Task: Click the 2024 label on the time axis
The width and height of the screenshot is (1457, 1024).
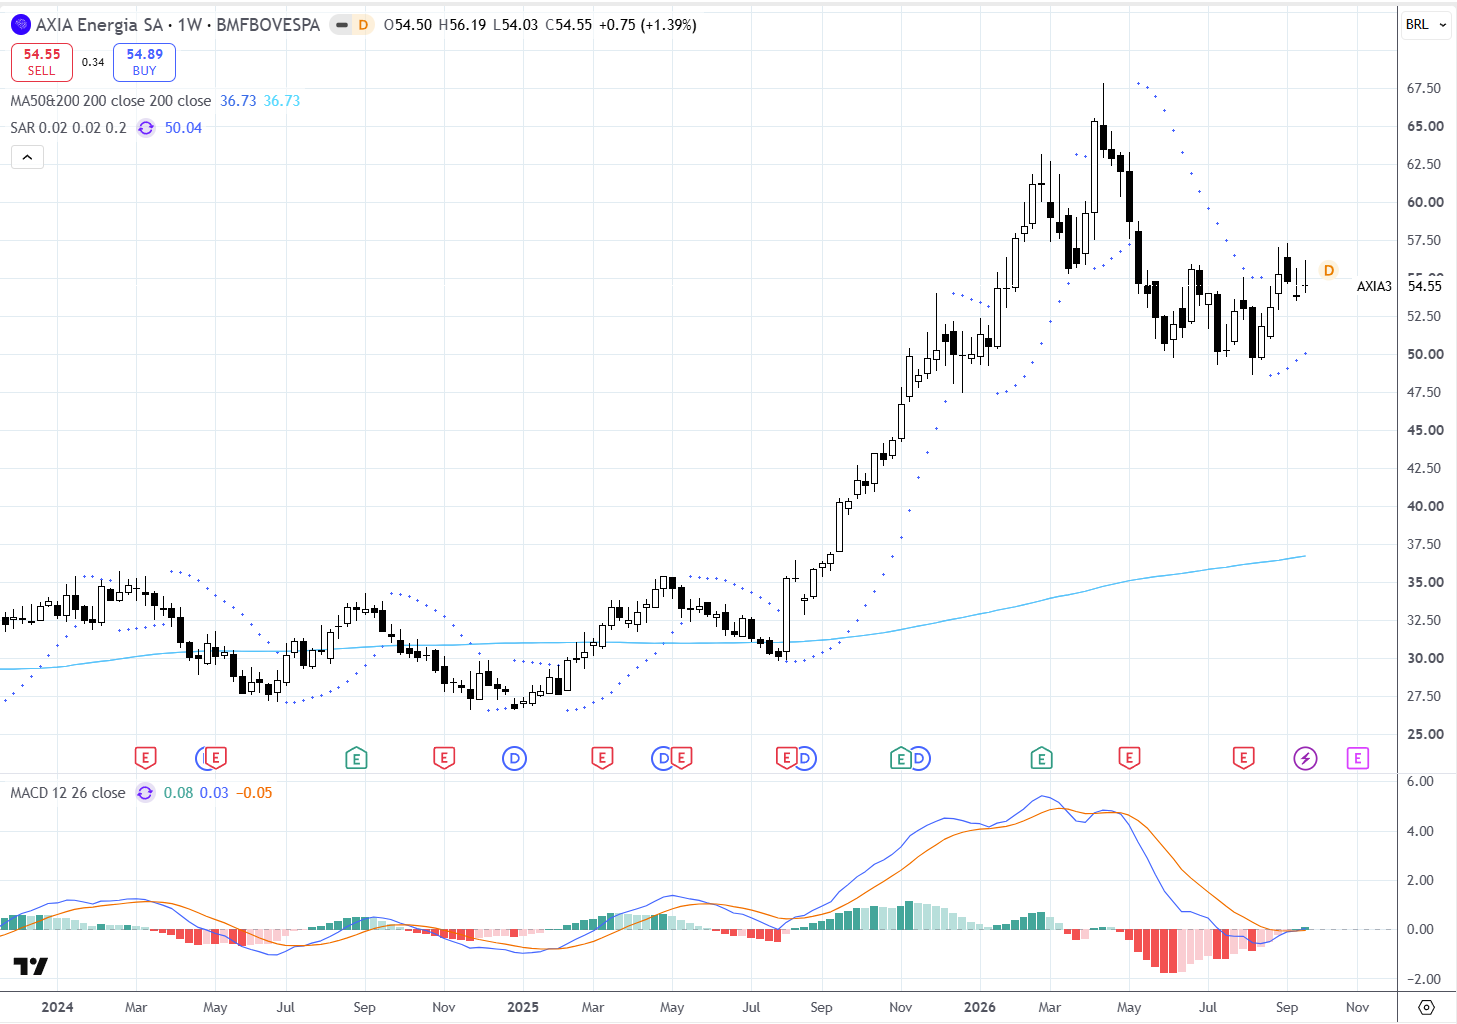Action: click(x=57, y=1007)
